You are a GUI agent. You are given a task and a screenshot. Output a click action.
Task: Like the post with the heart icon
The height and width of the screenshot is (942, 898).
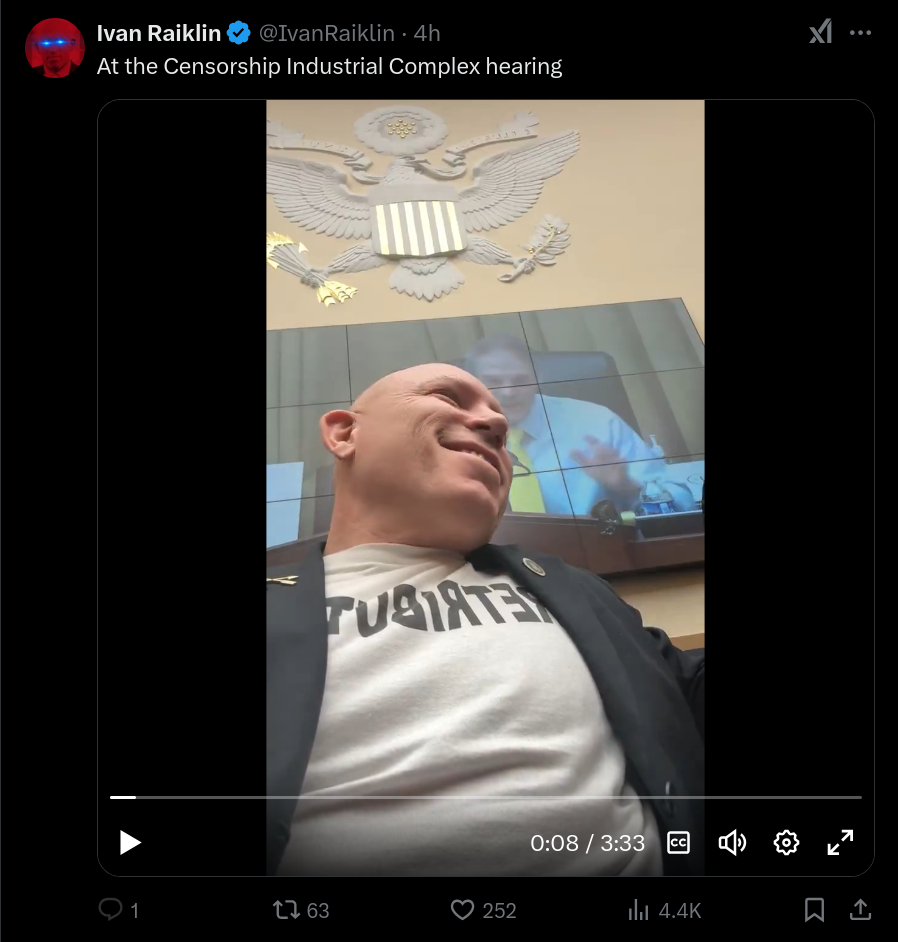click(x=484, y=910)
